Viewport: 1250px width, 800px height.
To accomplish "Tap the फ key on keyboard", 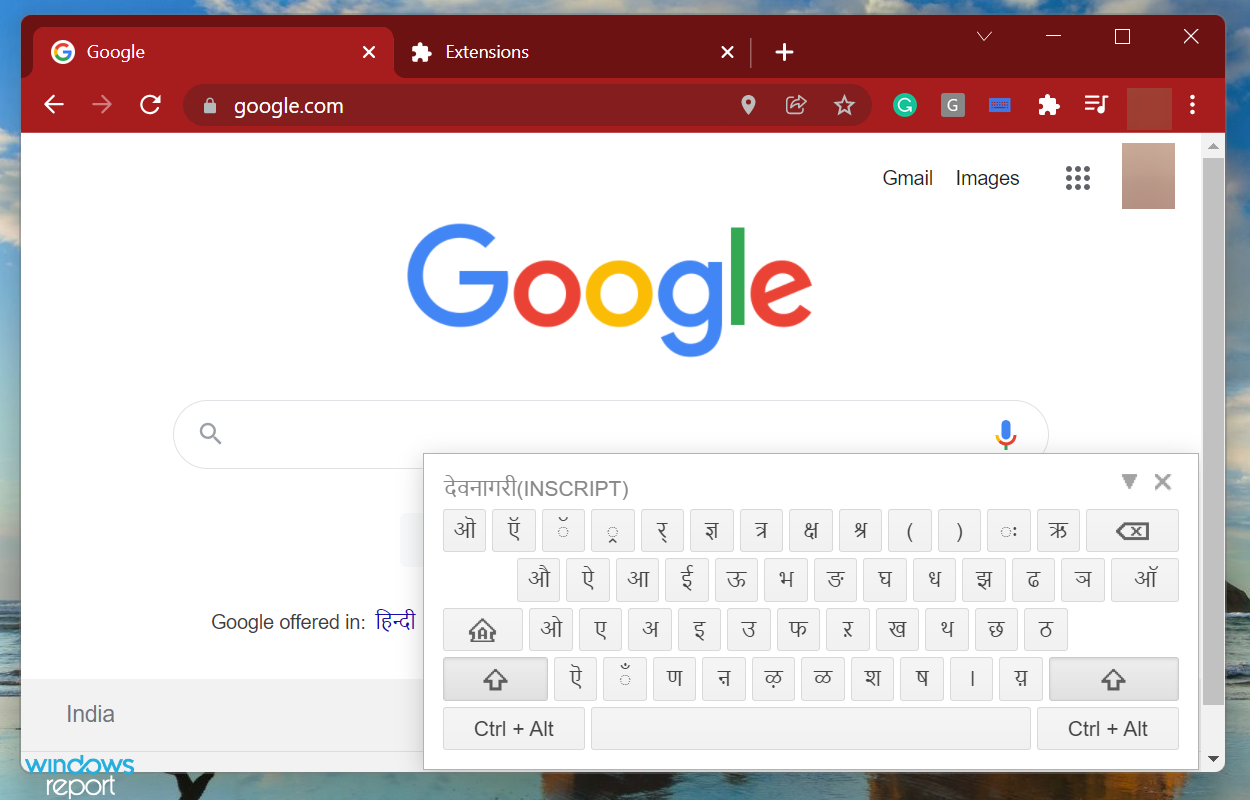I will click(x=798, y=630).
